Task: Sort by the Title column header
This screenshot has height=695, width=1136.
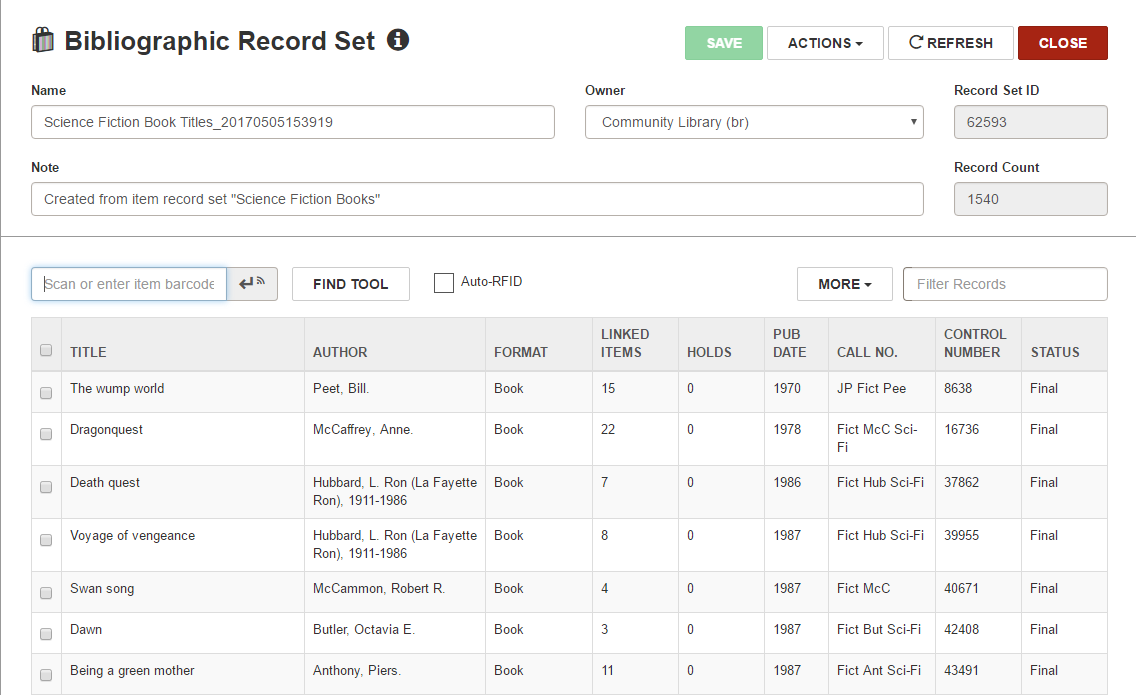Action: click(x=88, y=352)
